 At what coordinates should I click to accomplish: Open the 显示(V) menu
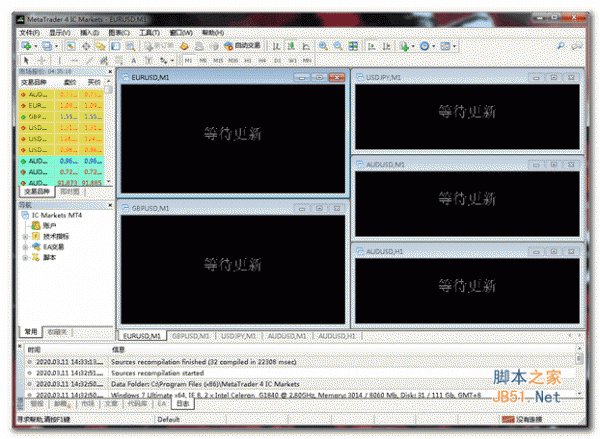60,33
